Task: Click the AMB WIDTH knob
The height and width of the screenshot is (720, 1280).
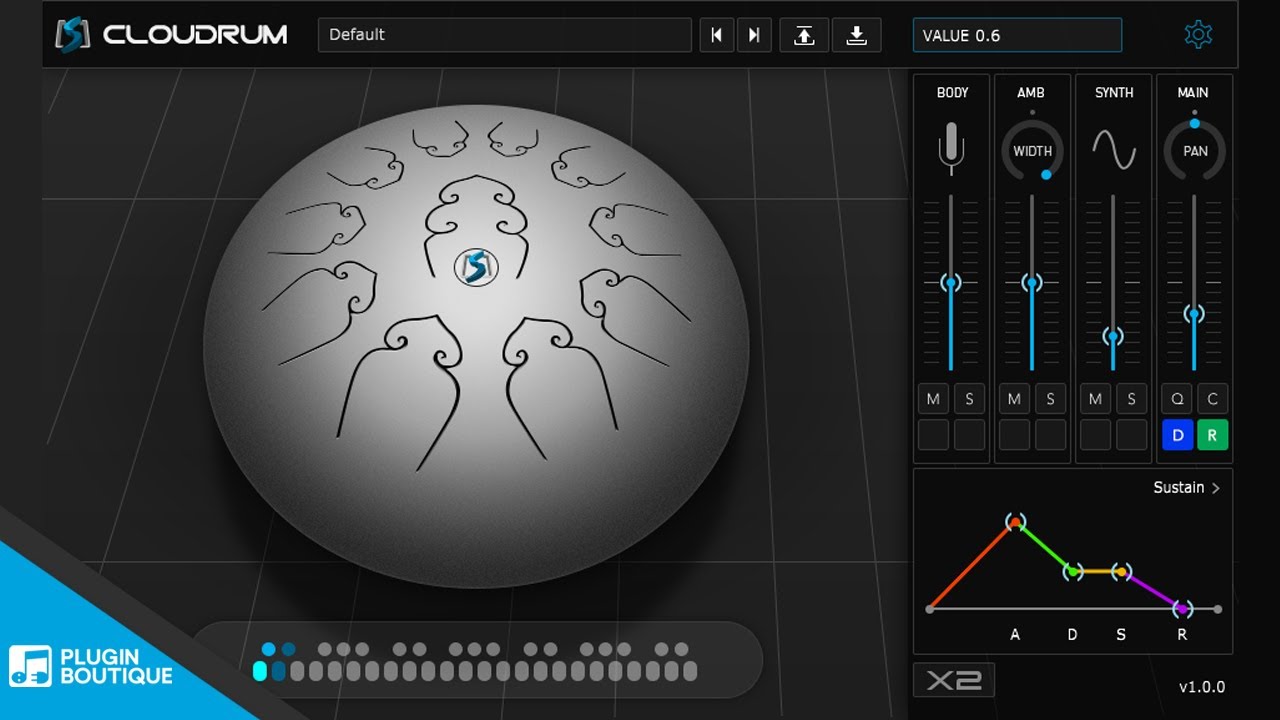Action: click(1032, 151)
